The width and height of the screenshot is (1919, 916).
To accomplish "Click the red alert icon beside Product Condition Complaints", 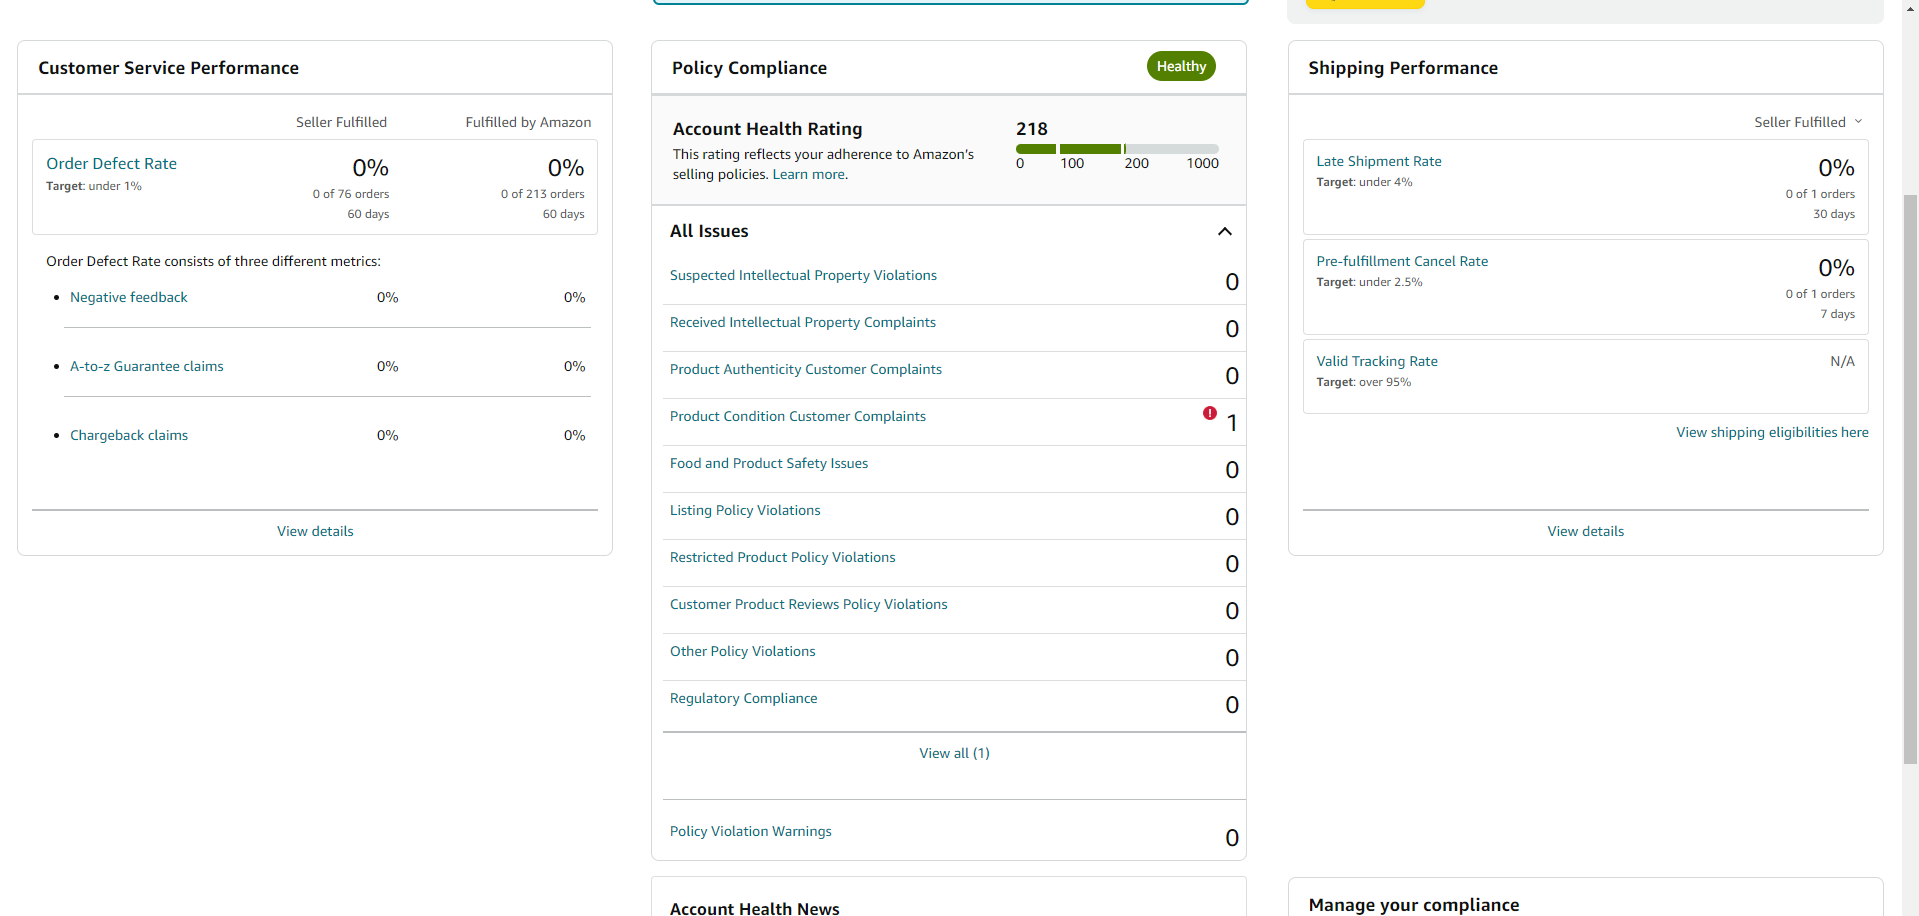I will 1210,413.
